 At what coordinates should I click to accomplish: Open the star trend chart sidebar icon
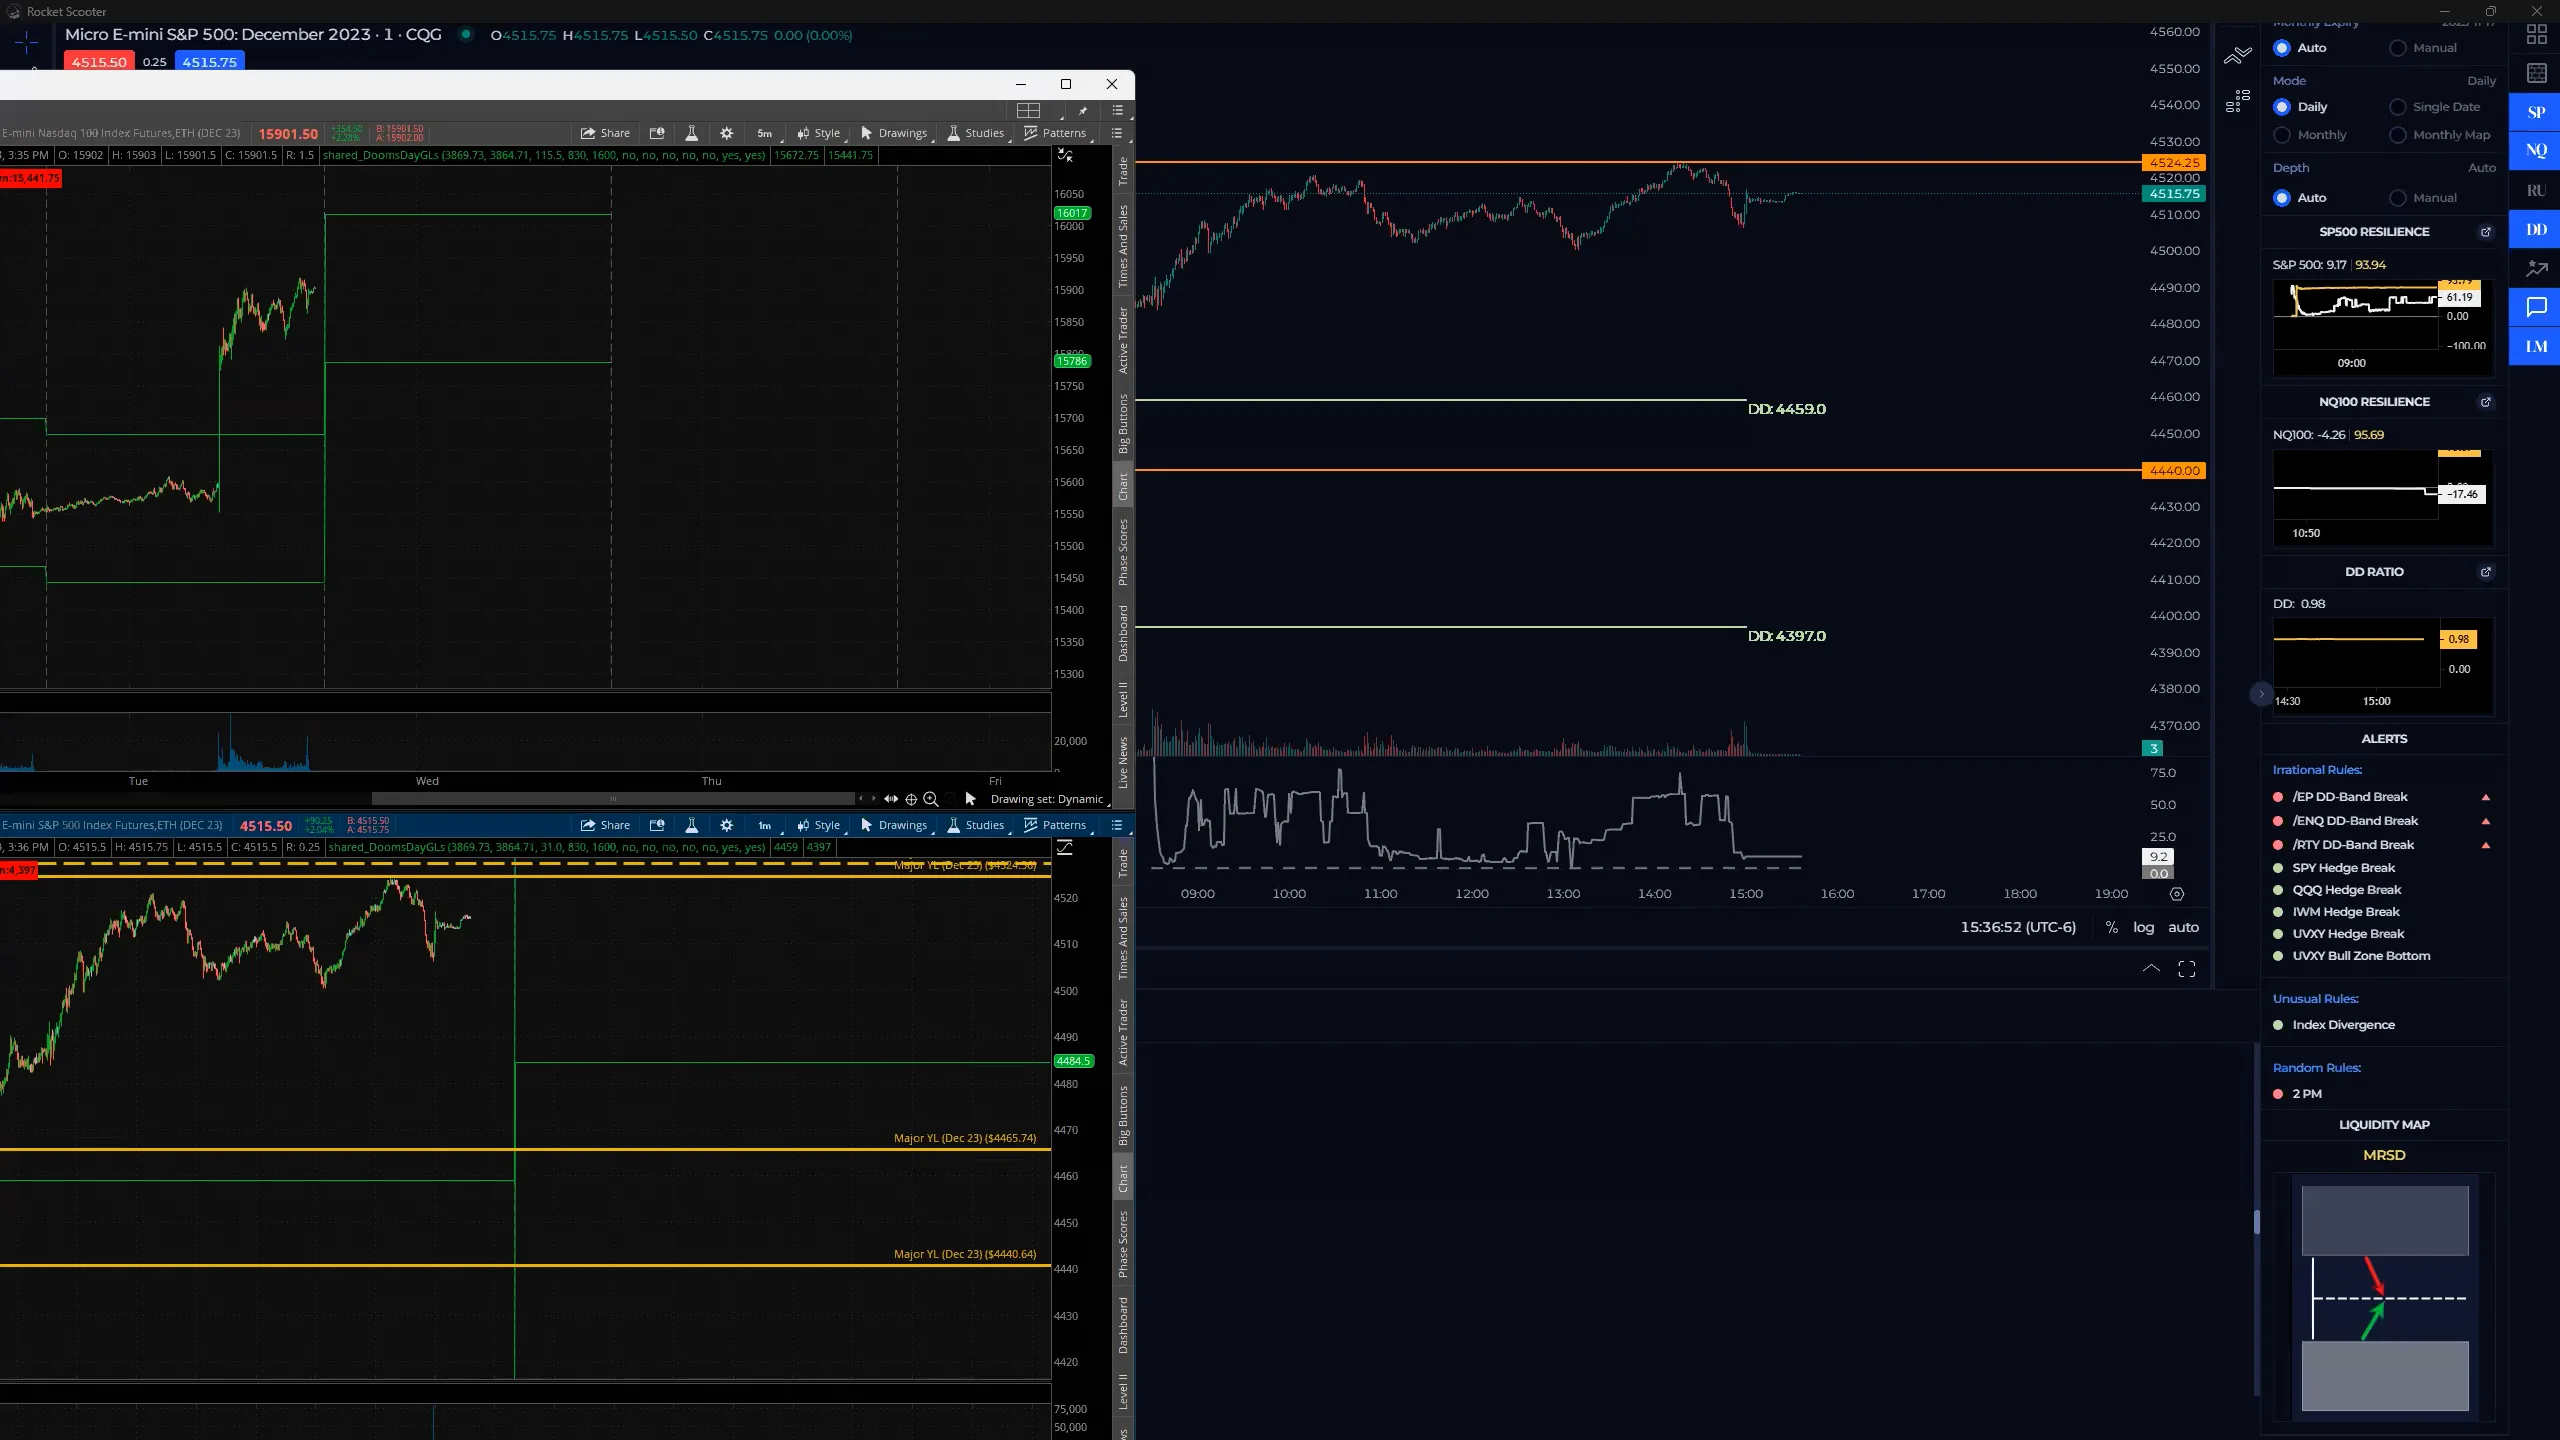tap(2536, 268)
